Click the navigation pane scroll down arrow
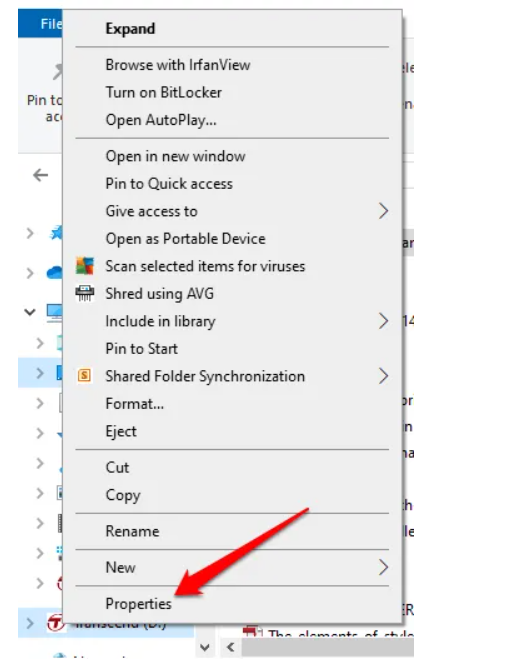507x663 pixels. pos(205,647)
